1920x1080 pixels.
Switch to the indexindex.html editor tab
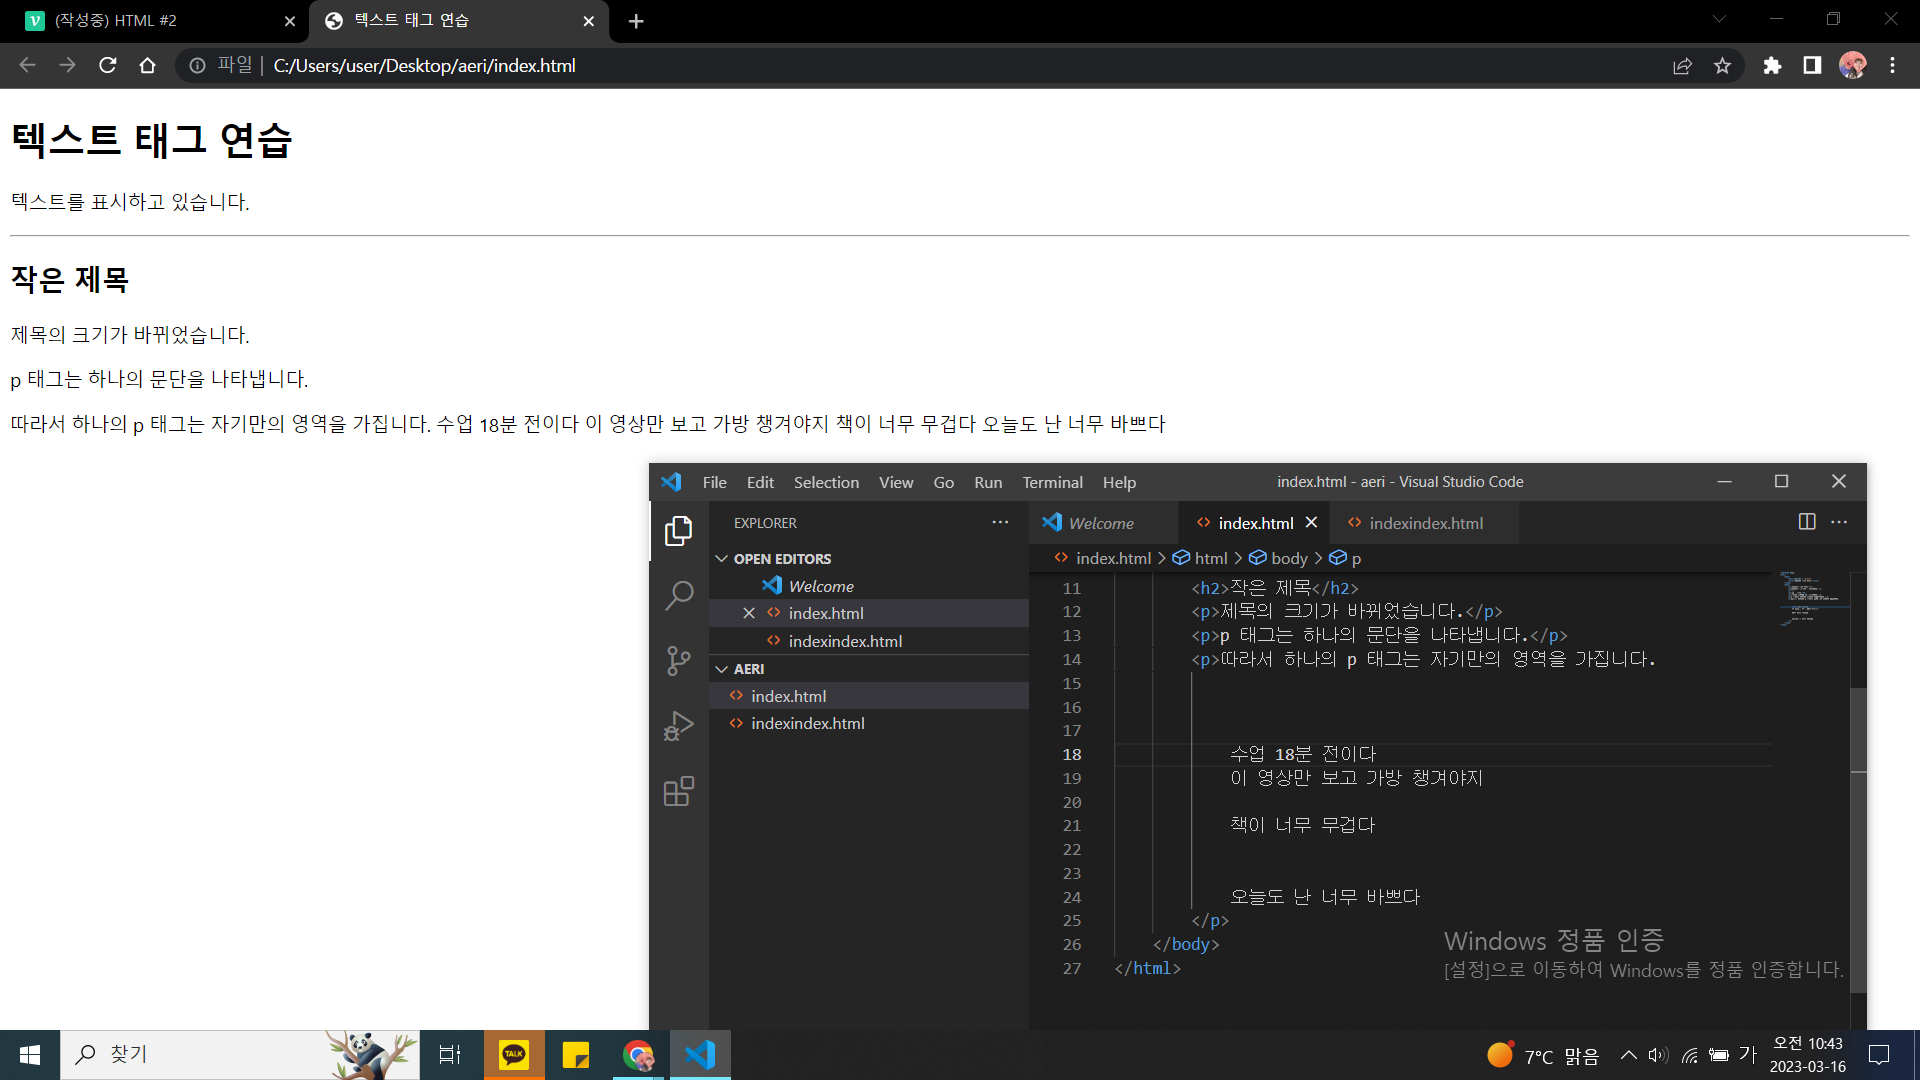1425,523
